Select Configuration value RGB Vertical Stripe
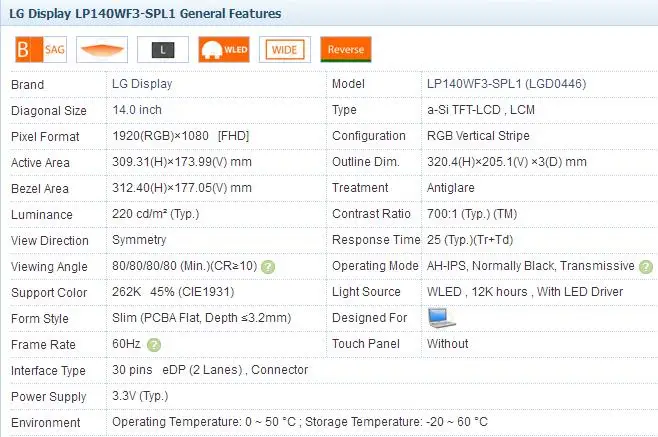Screen dimensions: 658x437 click(x=478, y=136)
